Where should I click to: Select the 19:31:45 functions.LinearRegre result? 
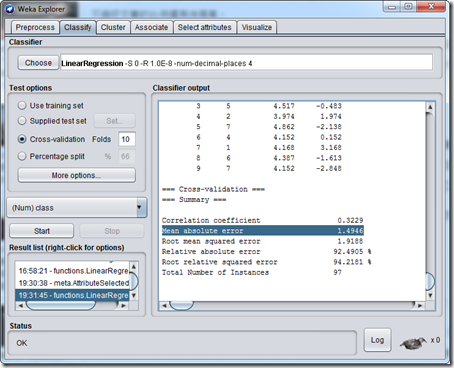click(72, 295)
